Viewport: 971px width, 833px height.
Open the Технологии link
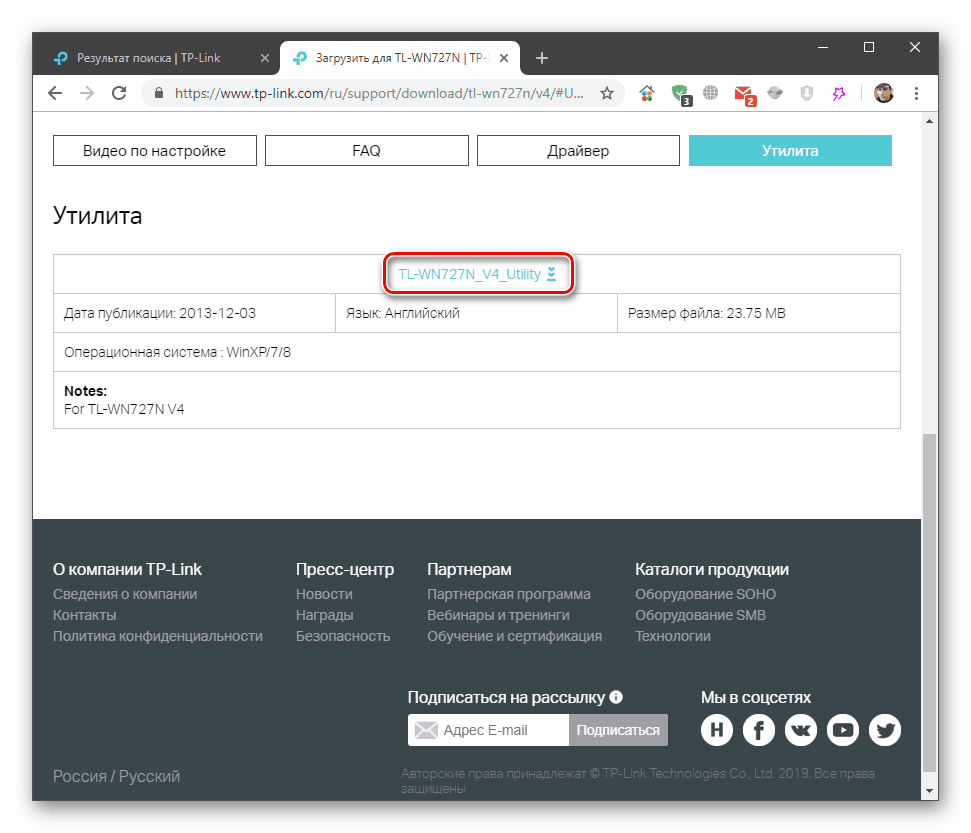coord(673,637)
